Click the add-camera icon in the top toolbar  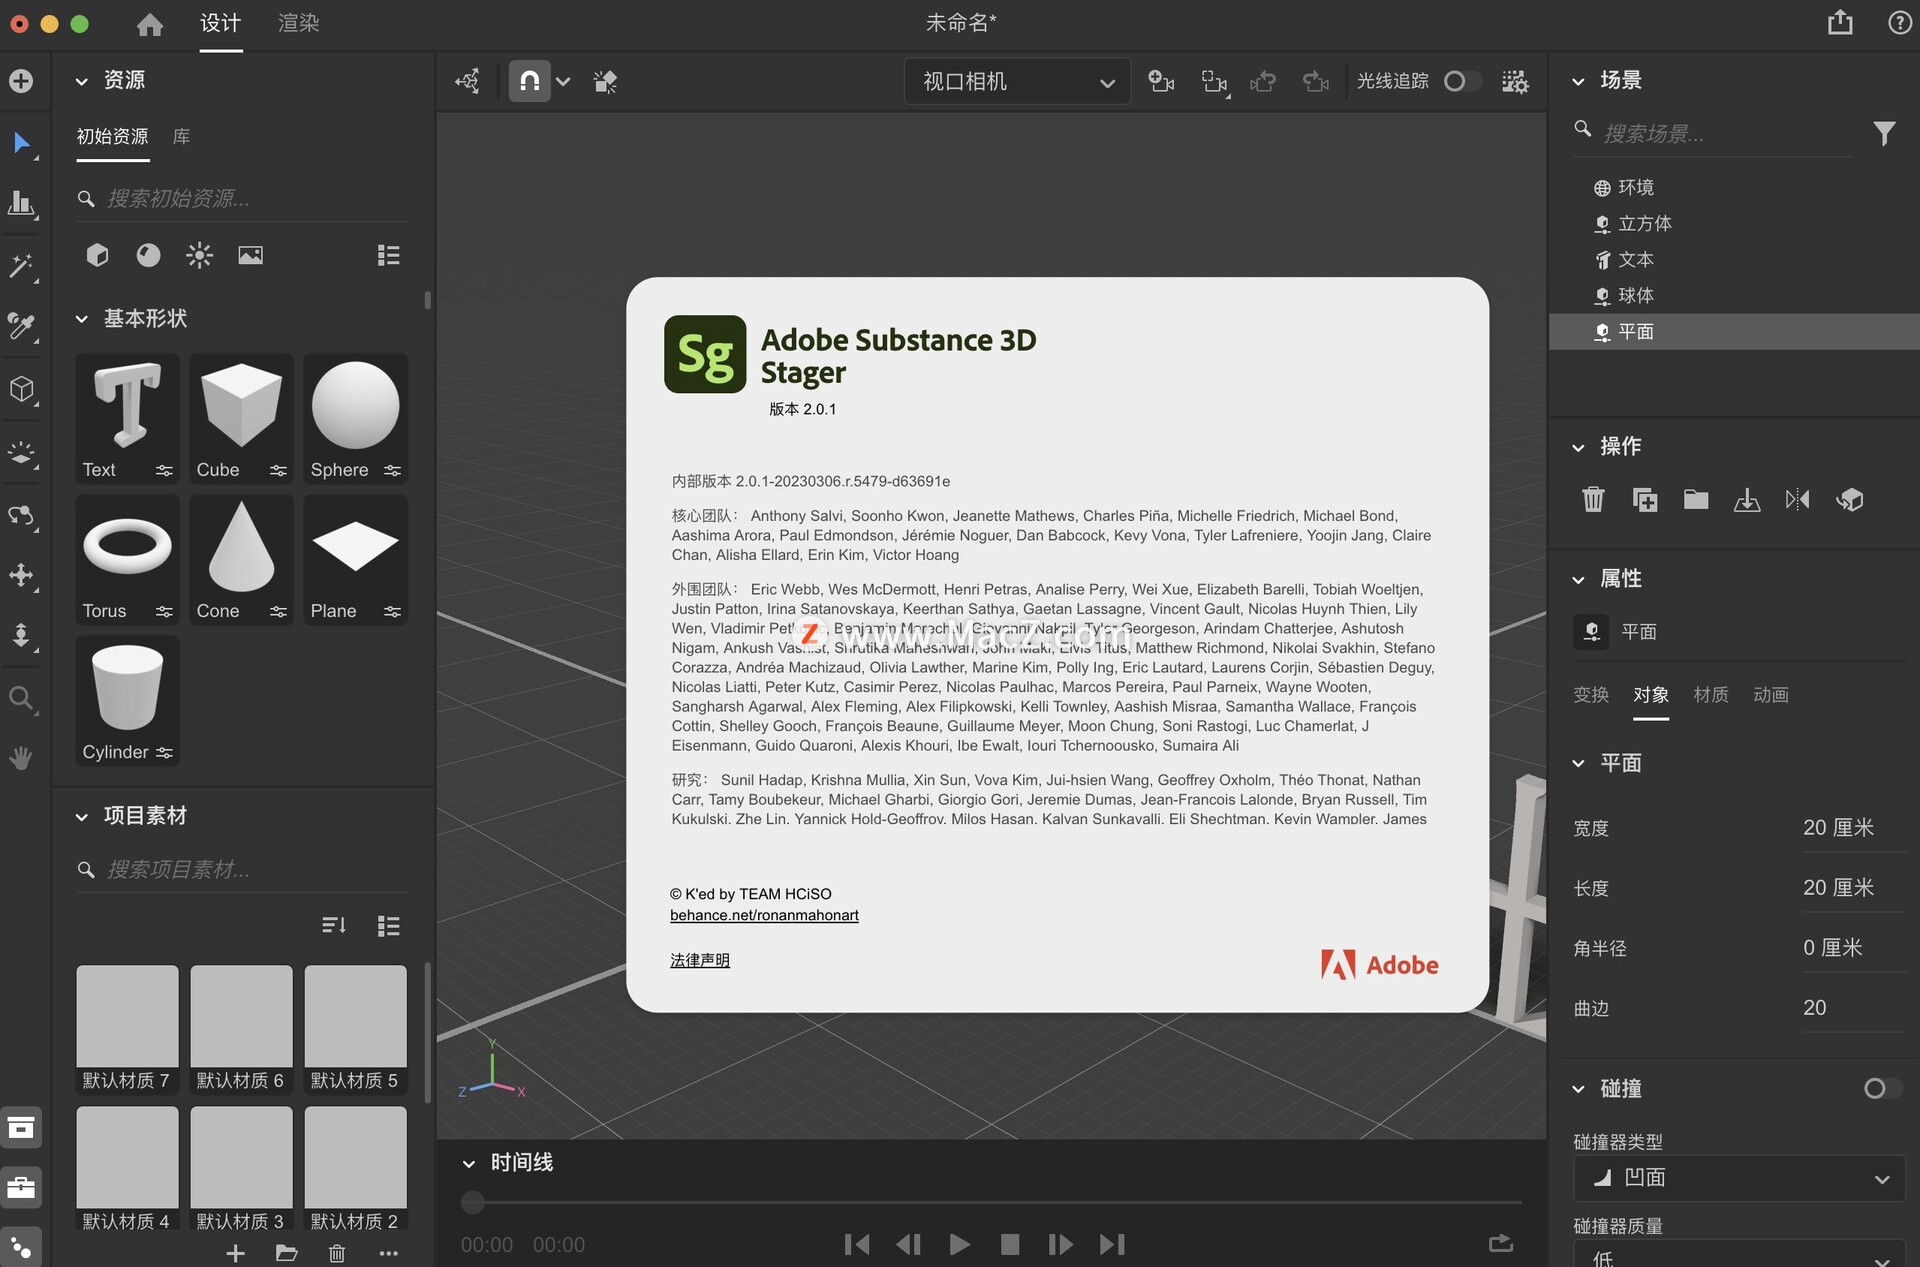pyautogui.click(x=1160, y=81)
